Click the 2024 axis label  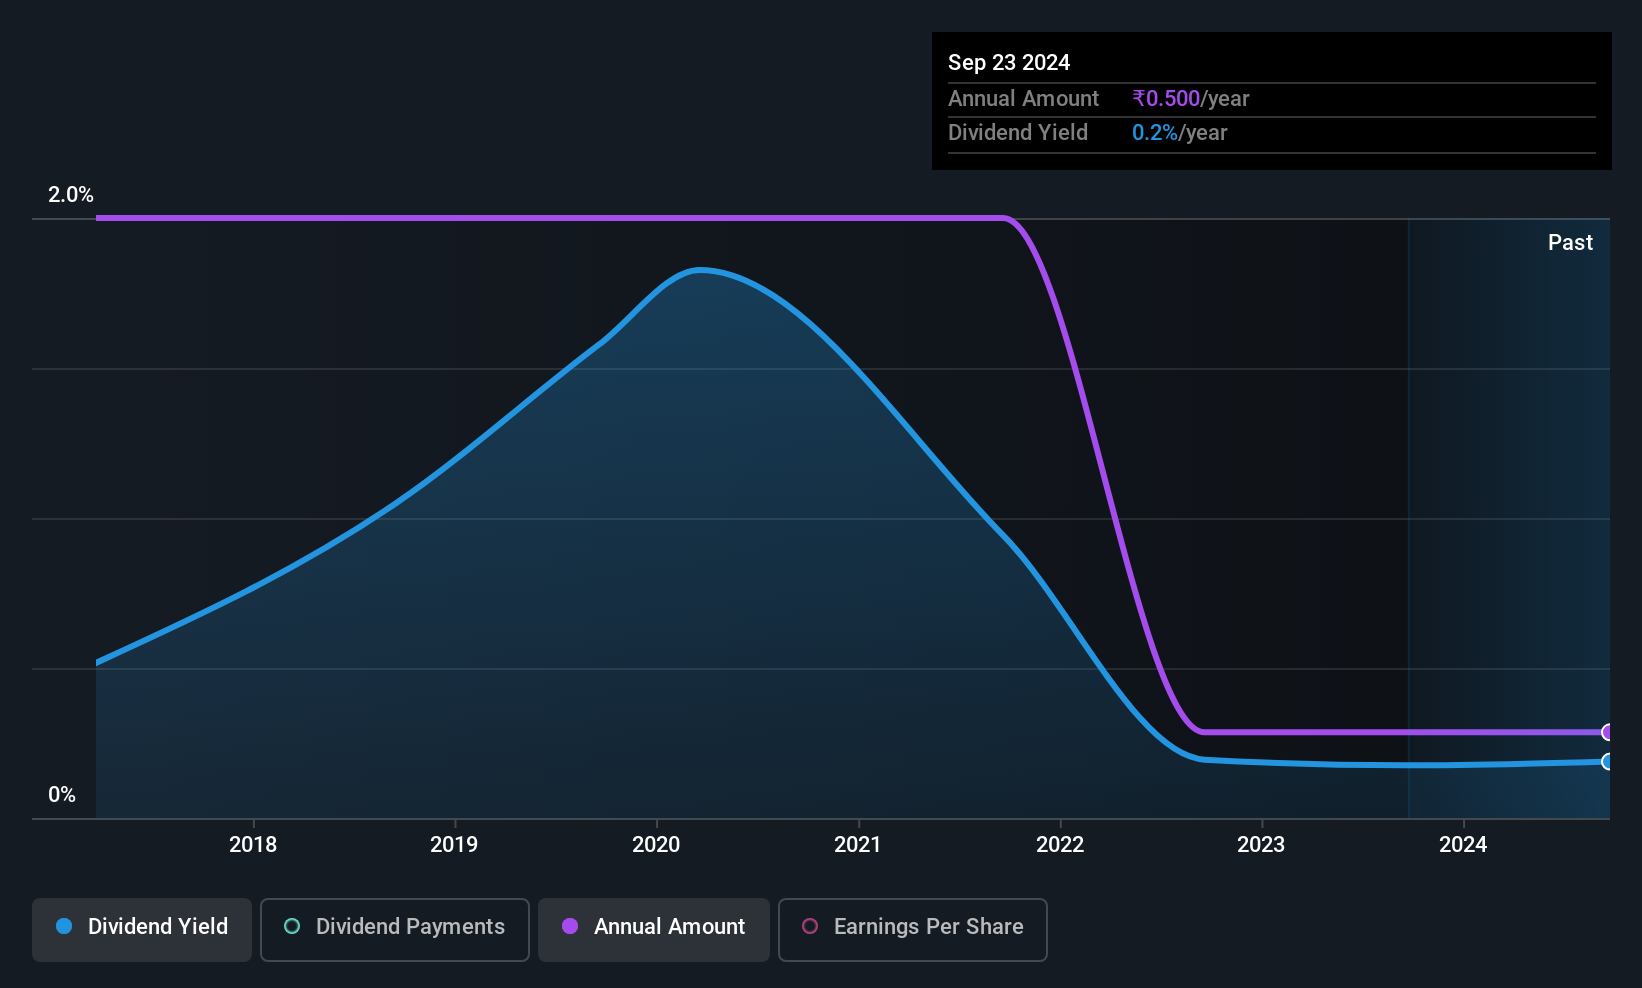[x=1463, y=844]
